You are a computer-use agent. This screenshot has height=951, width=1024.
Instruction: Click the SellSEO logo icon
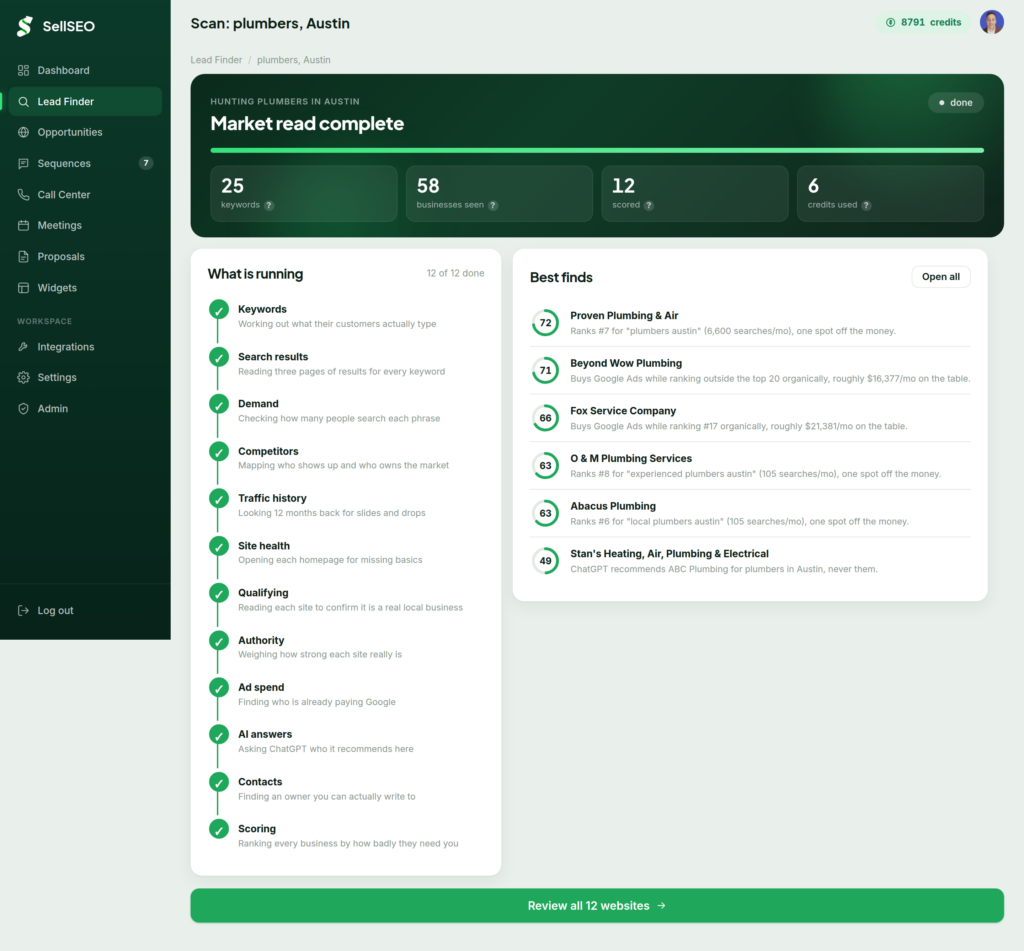(25, 26)
